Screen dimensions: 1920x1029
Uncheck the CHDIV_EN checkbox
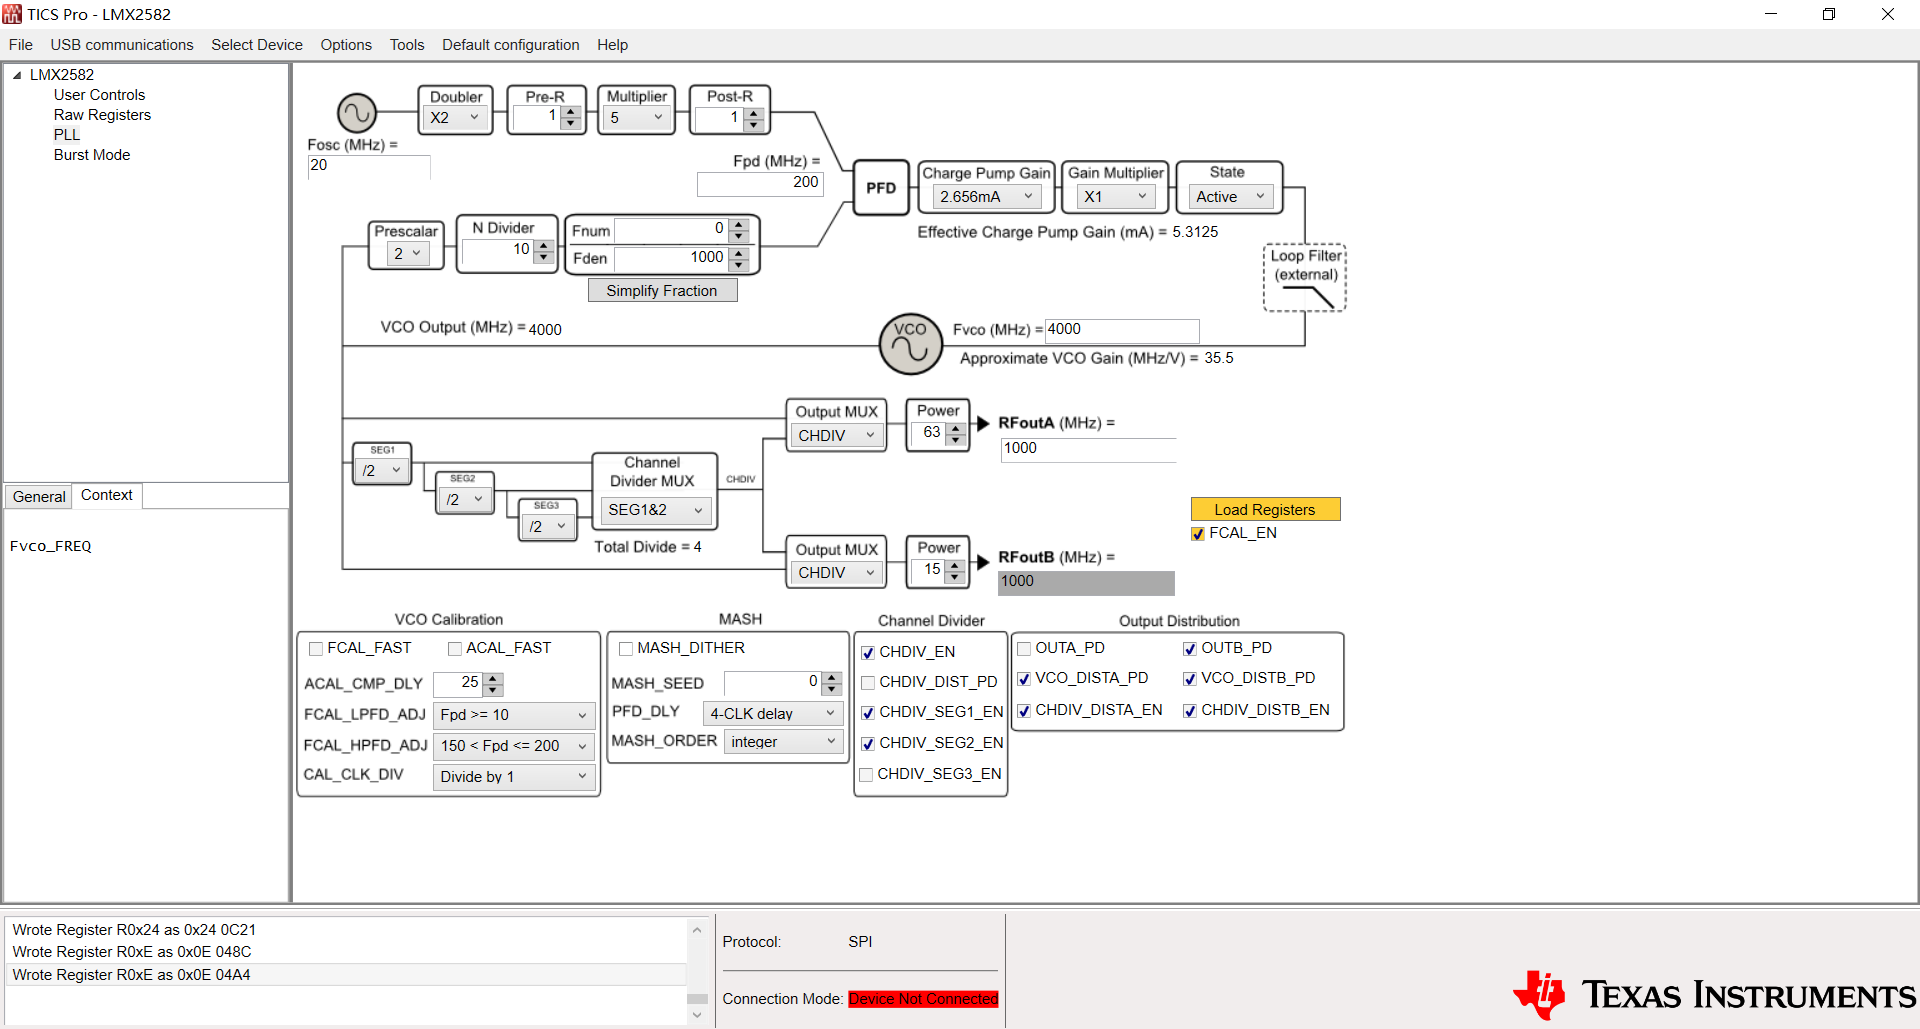coord(868,653)
